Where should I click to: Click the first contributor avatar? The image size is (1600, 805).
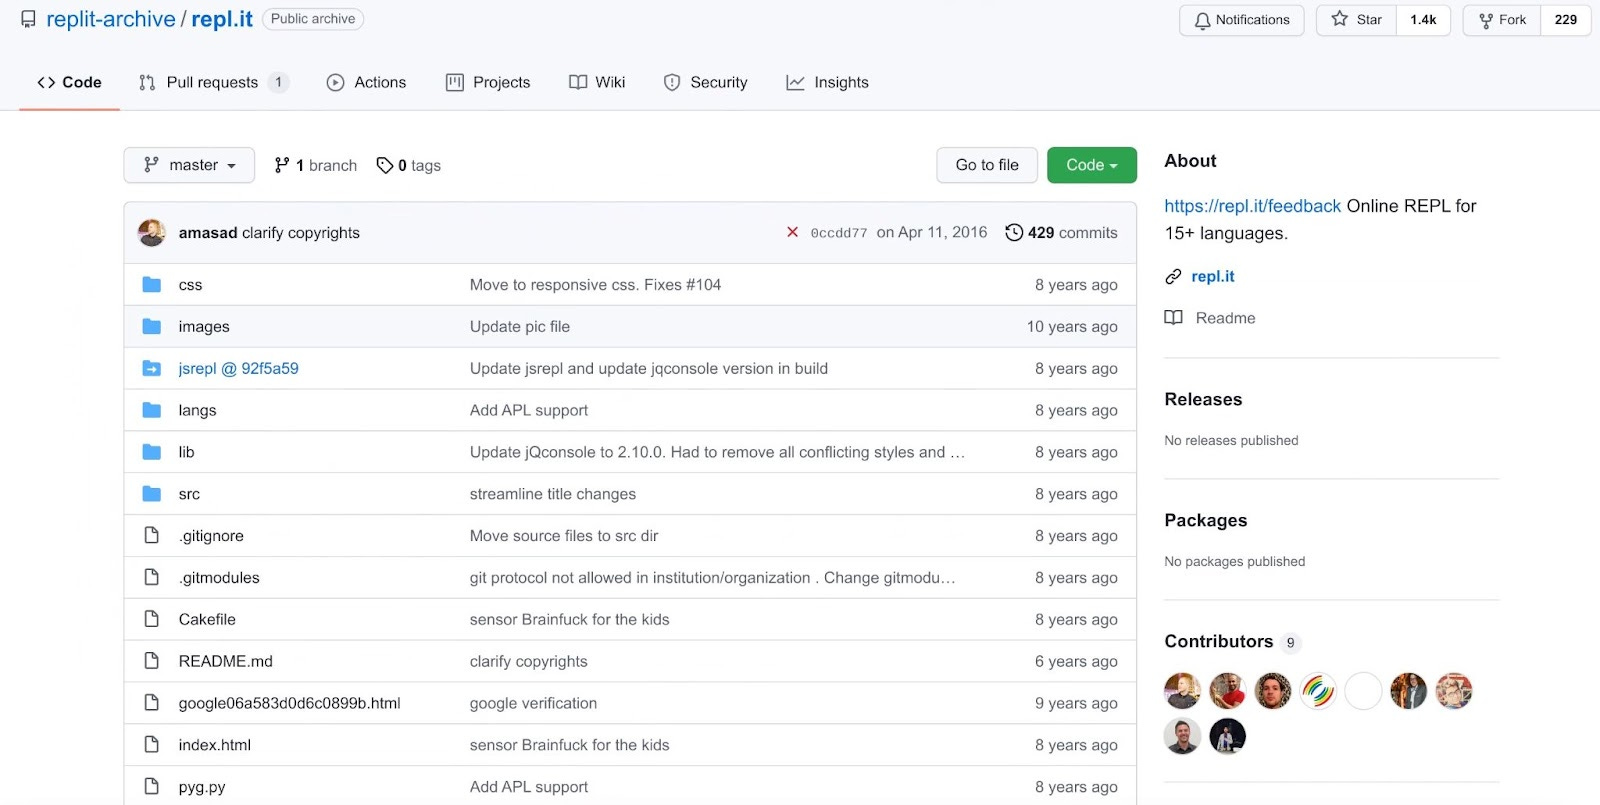click(1182, 690)
